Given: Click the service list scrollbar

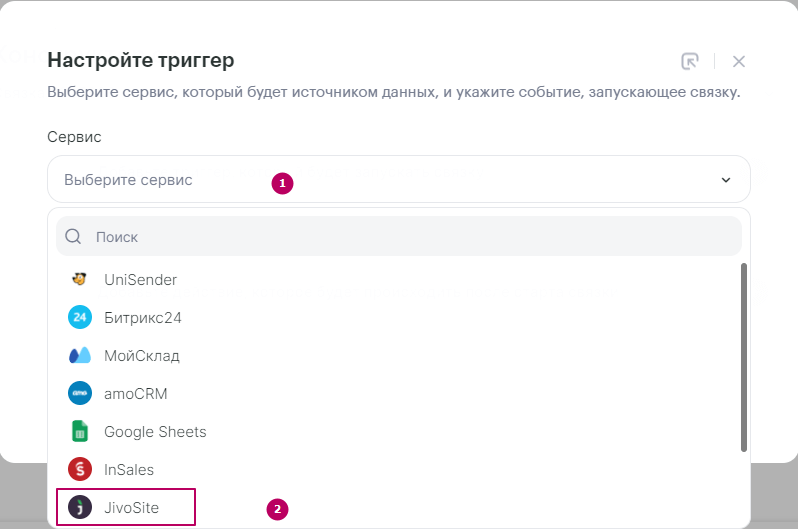Looking at the screenshot, I should pyautogui.click(x=744, y=357).
